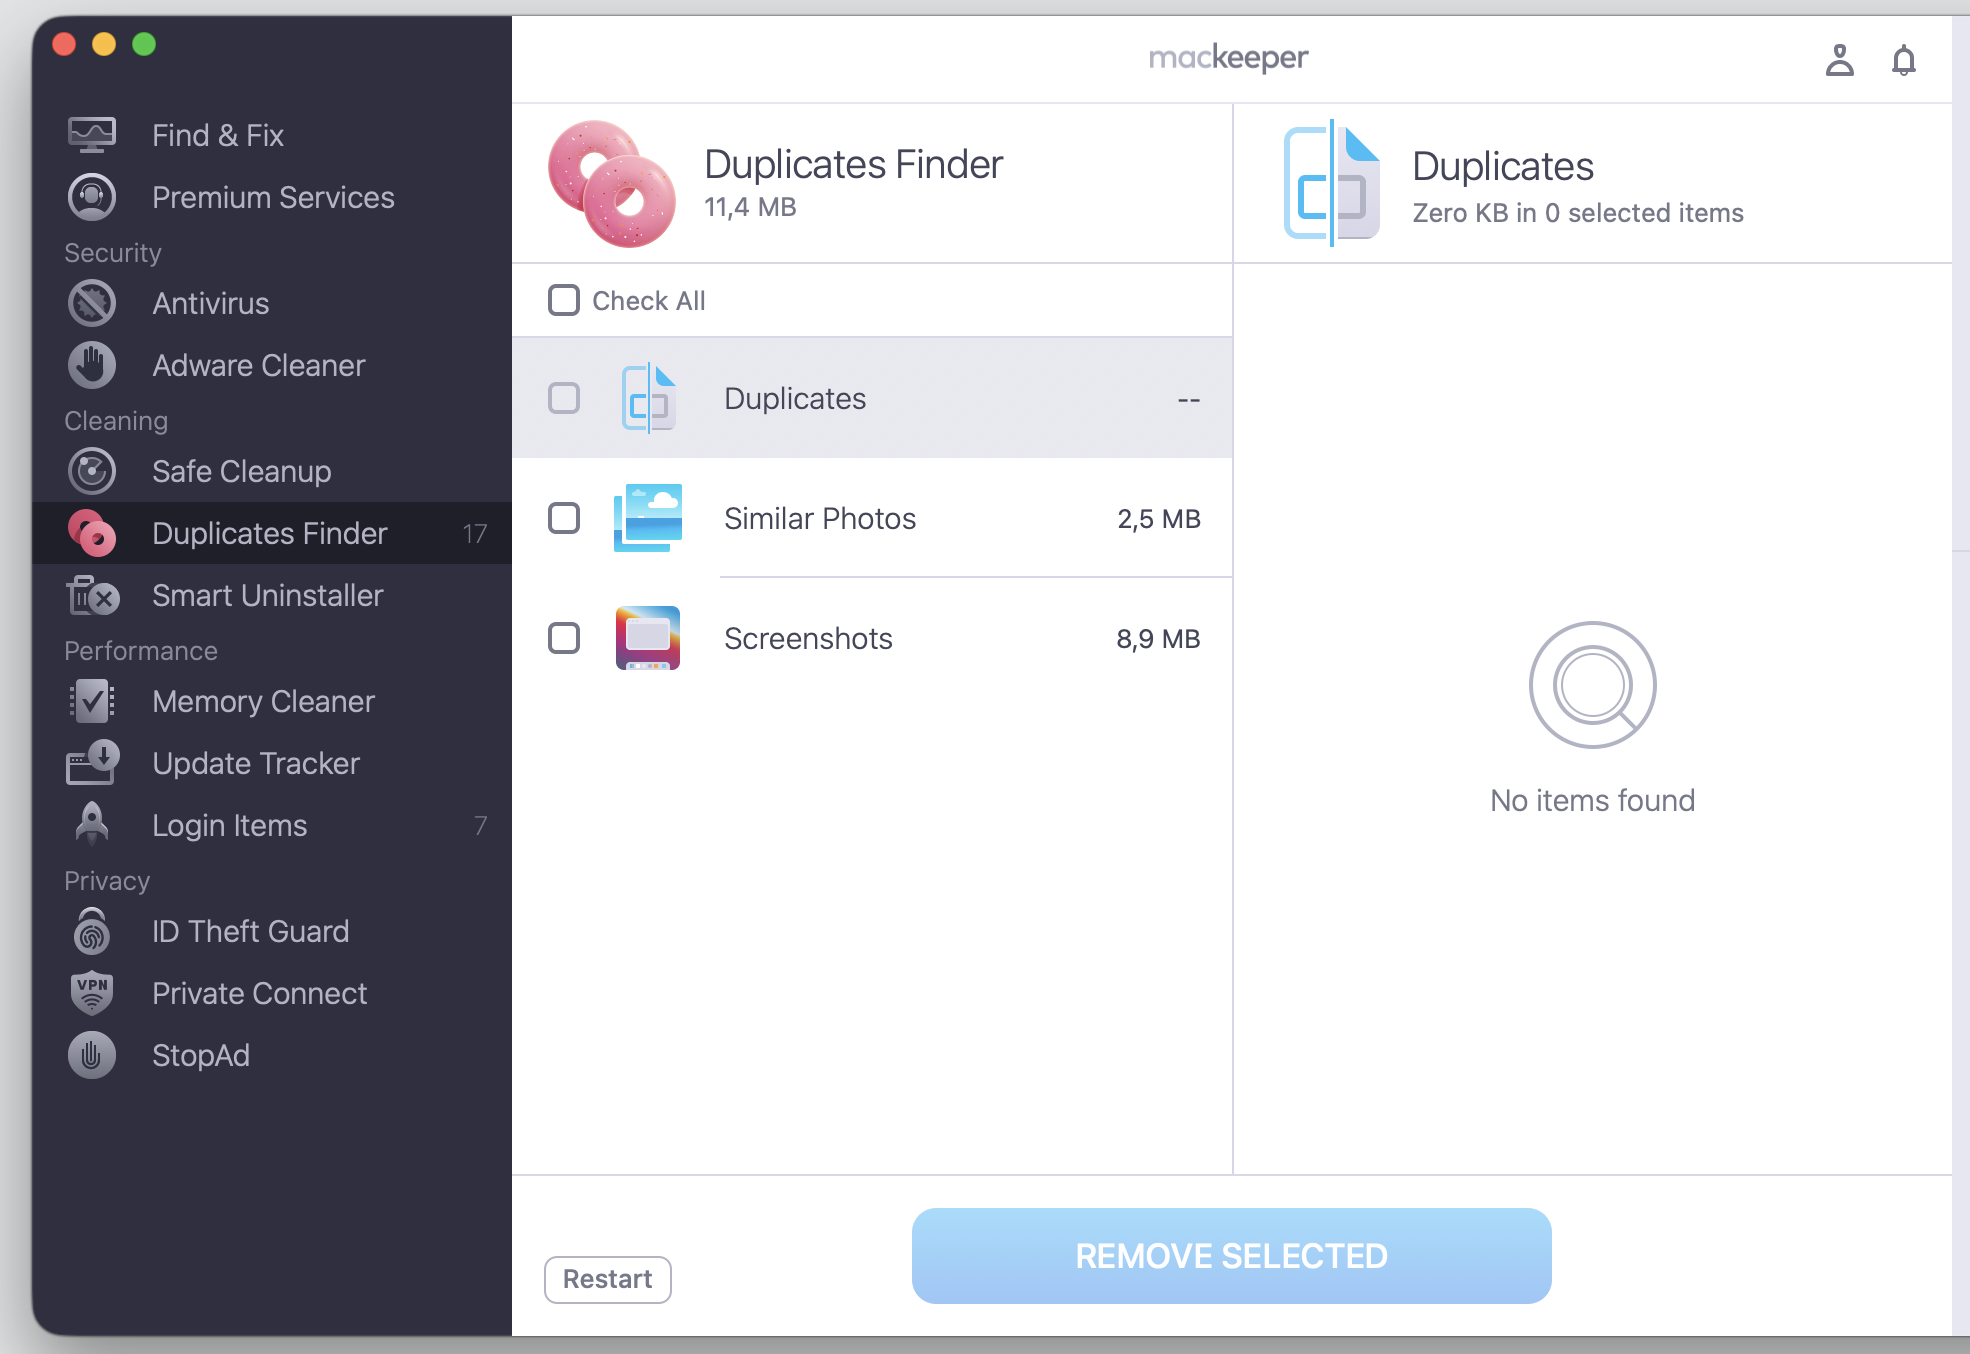
Task: Click the 8,9 MB Screenshots size value
Action: [x=1158, y=638]
